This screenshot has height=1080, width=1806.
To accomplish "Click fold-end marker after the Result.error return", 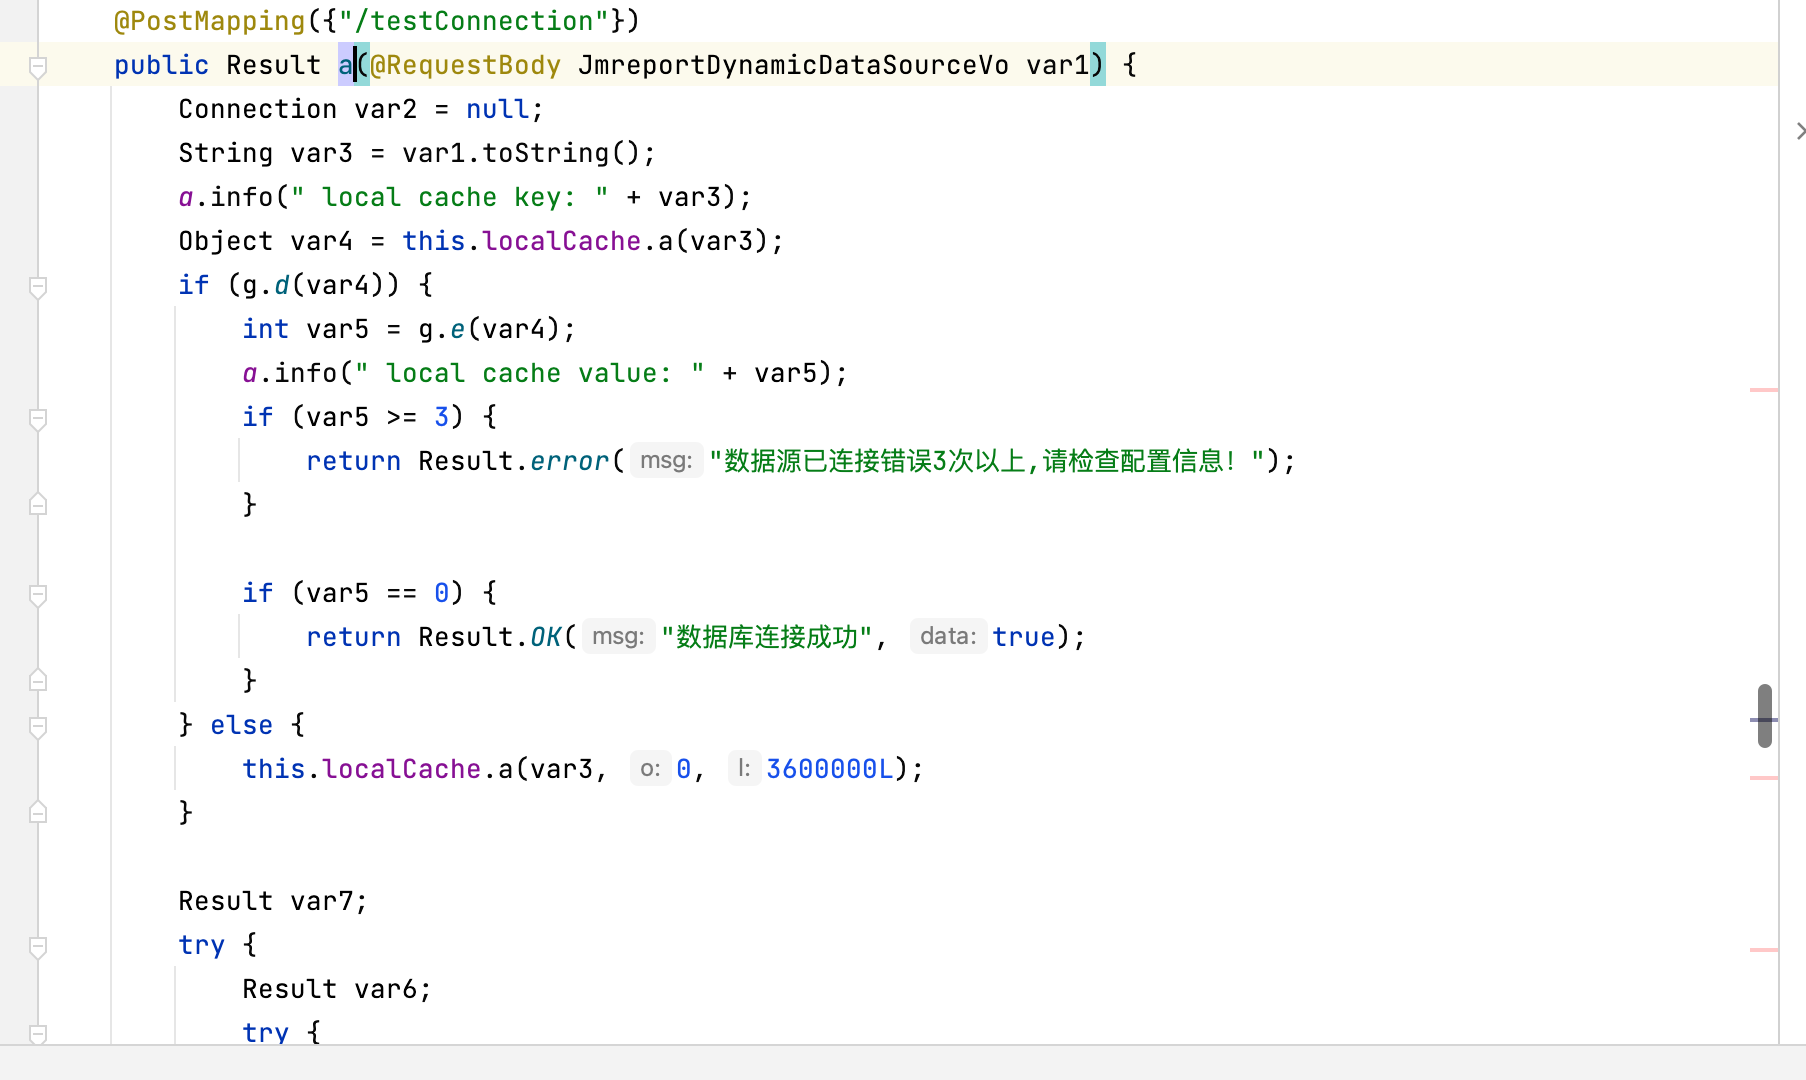I will 38,504.
